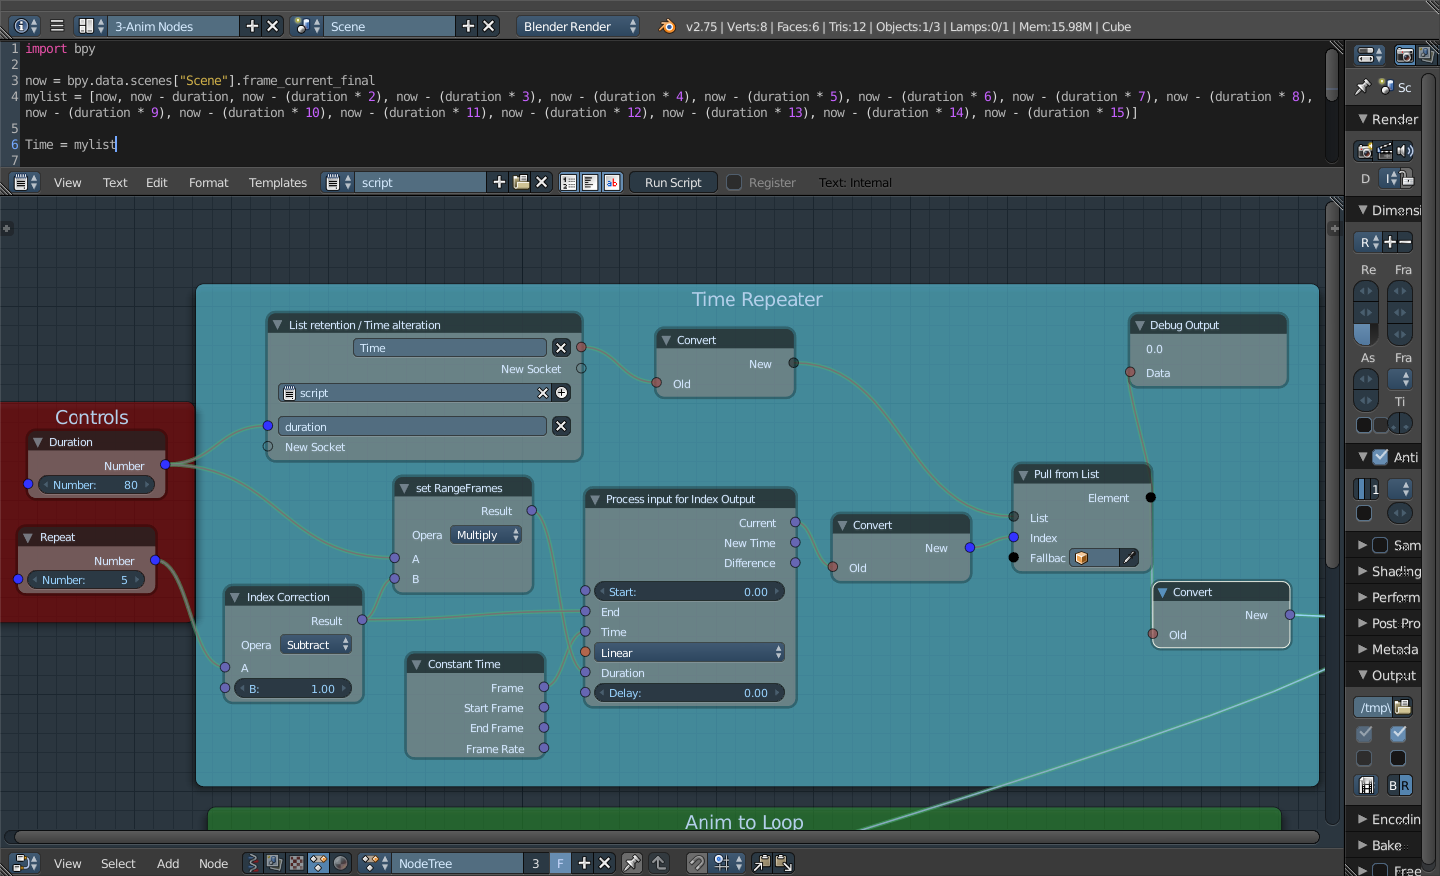Collapse the Duration node
The image size is (1440, 876).
38,442
